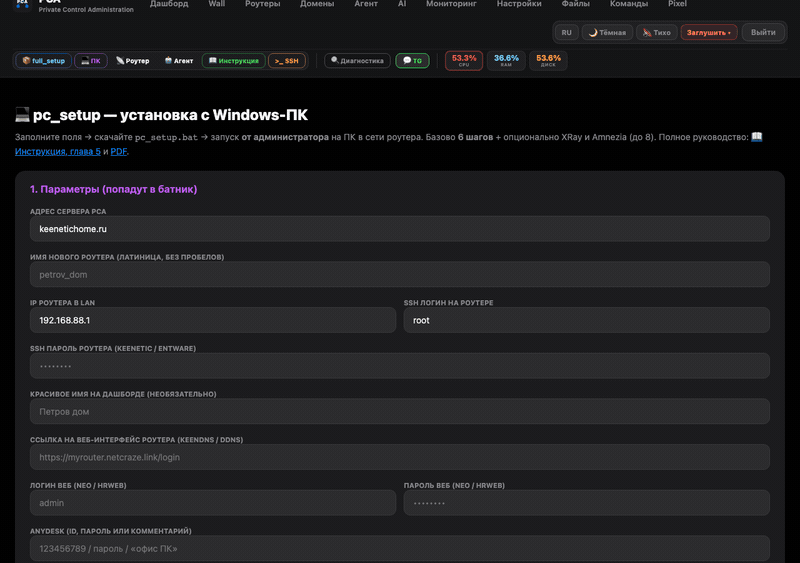800x563 pixels.
Task: Open the Домены menu item
Action: (x=317, y=4)
